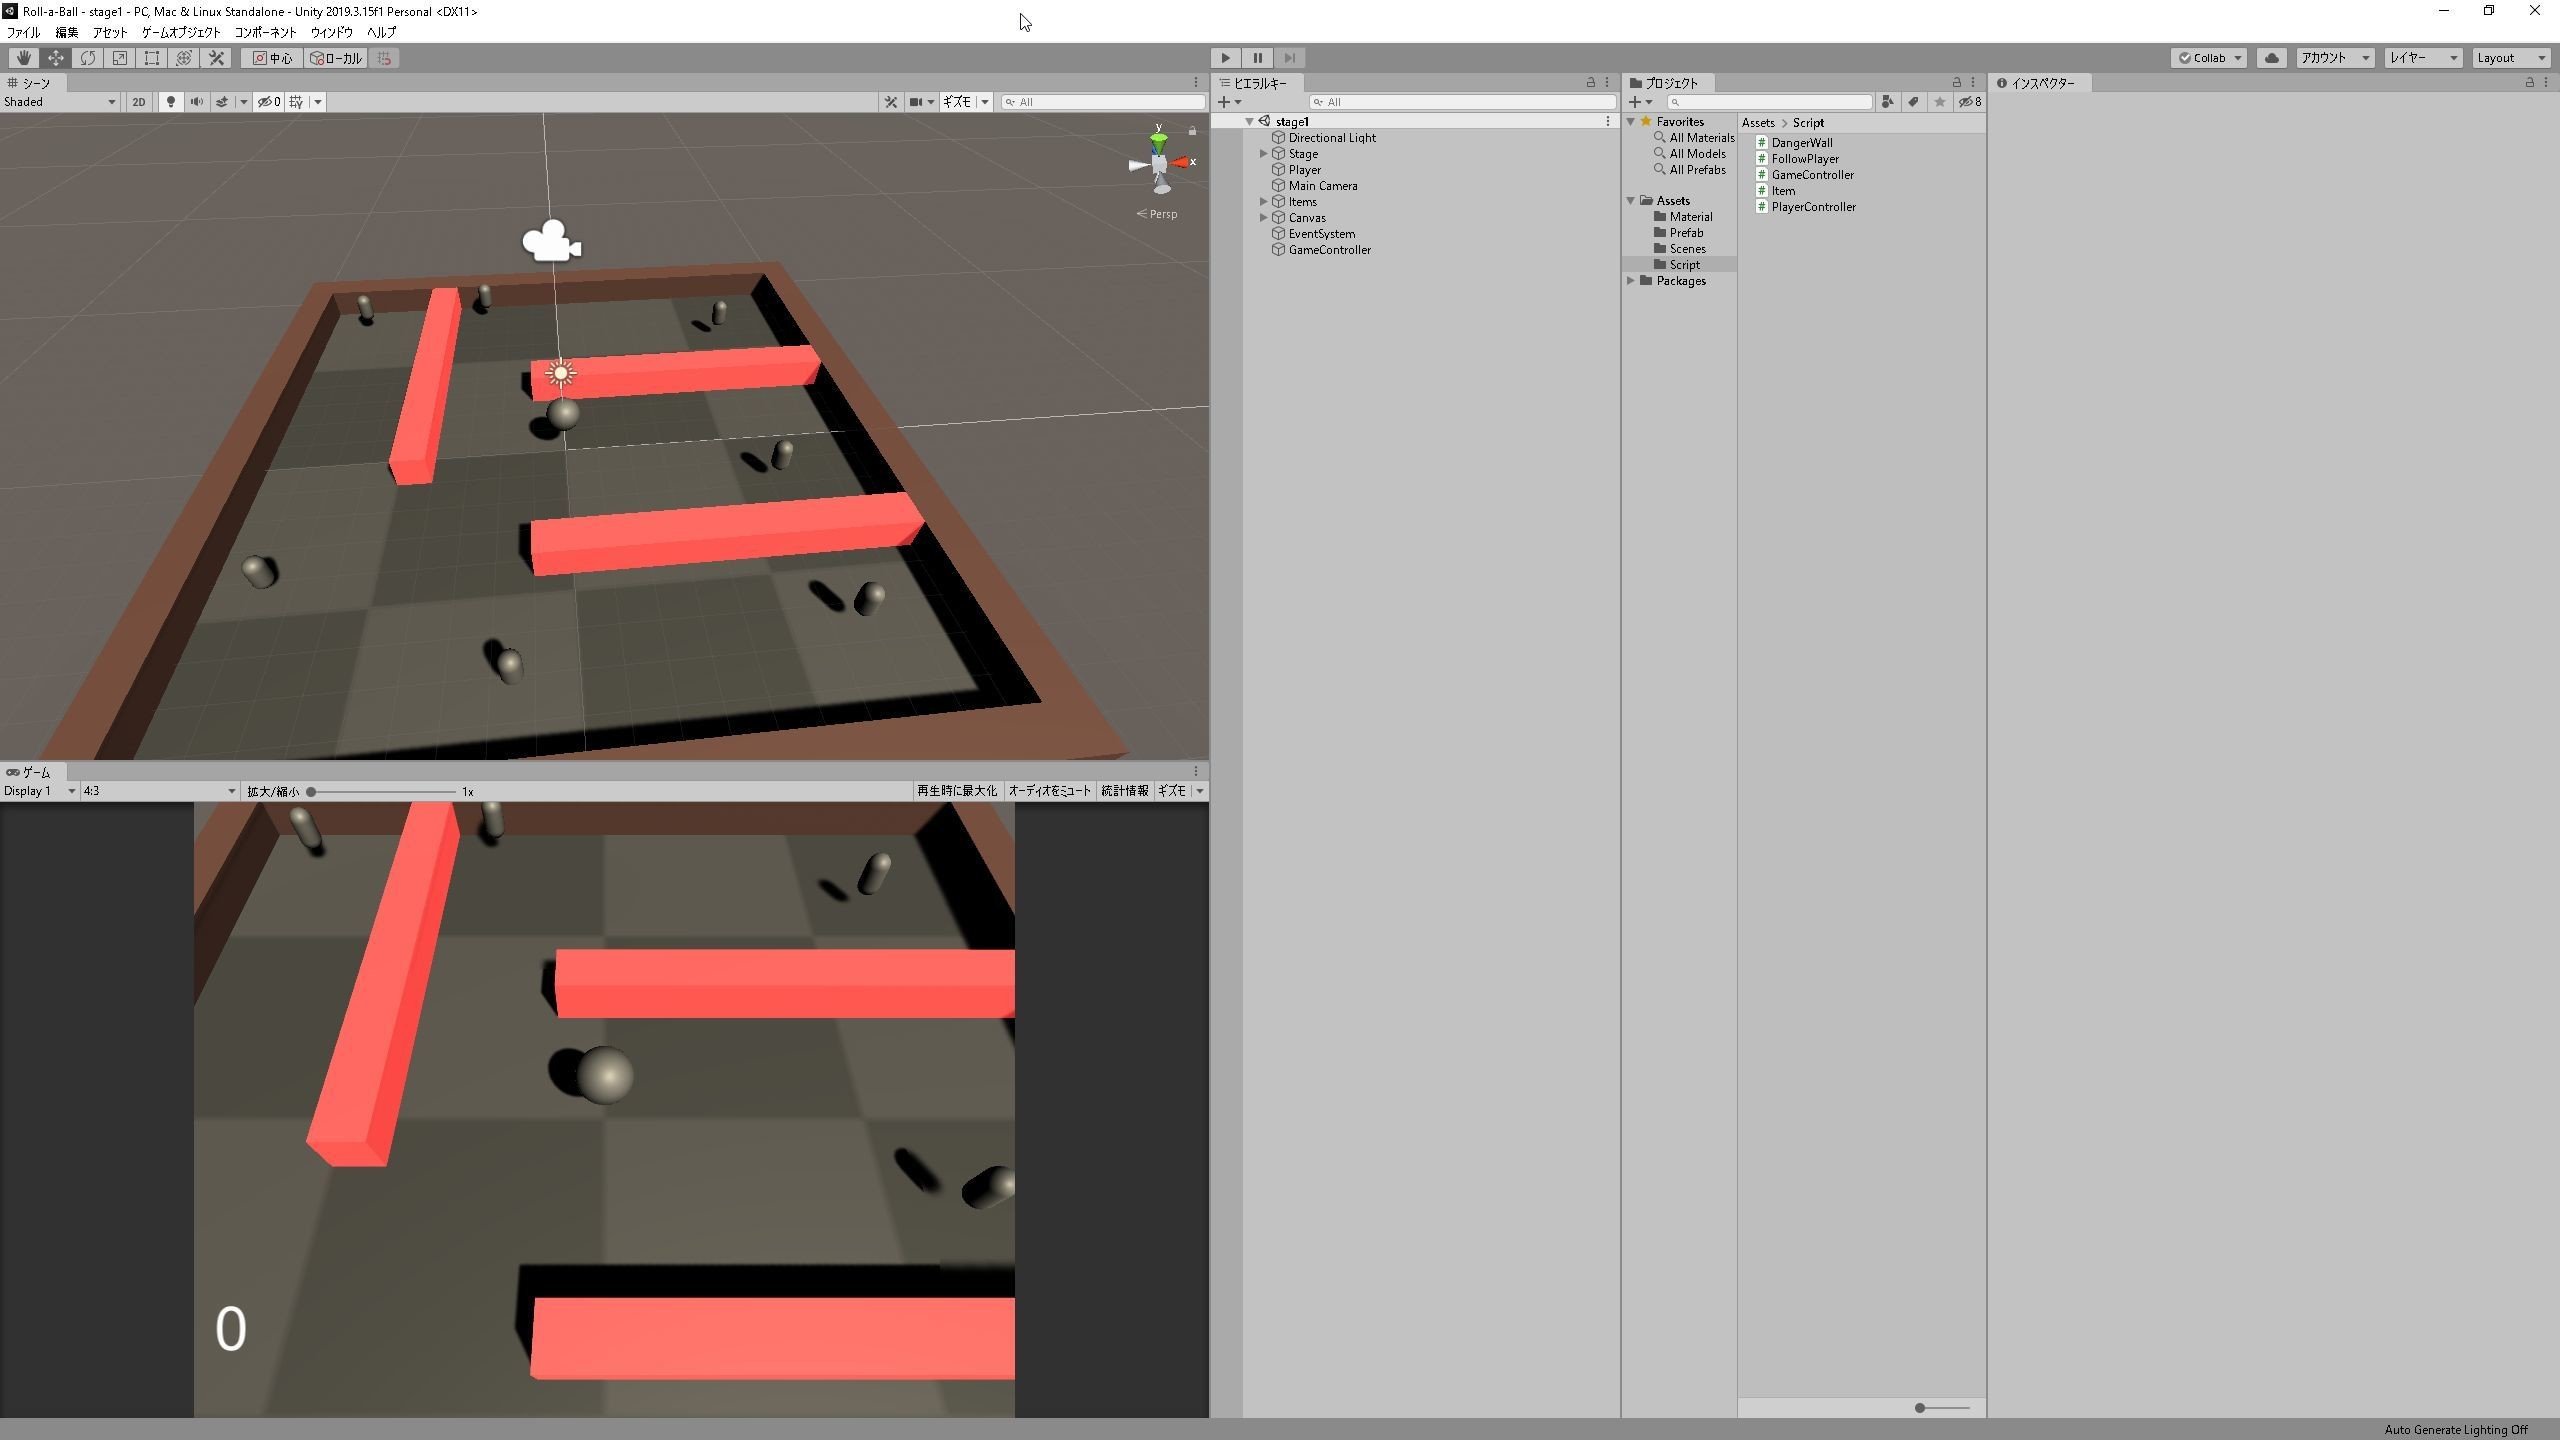This screenshot has height=1440, width=2560.
Task: Select the Rect Transform tool
Action: pos(152,58)
